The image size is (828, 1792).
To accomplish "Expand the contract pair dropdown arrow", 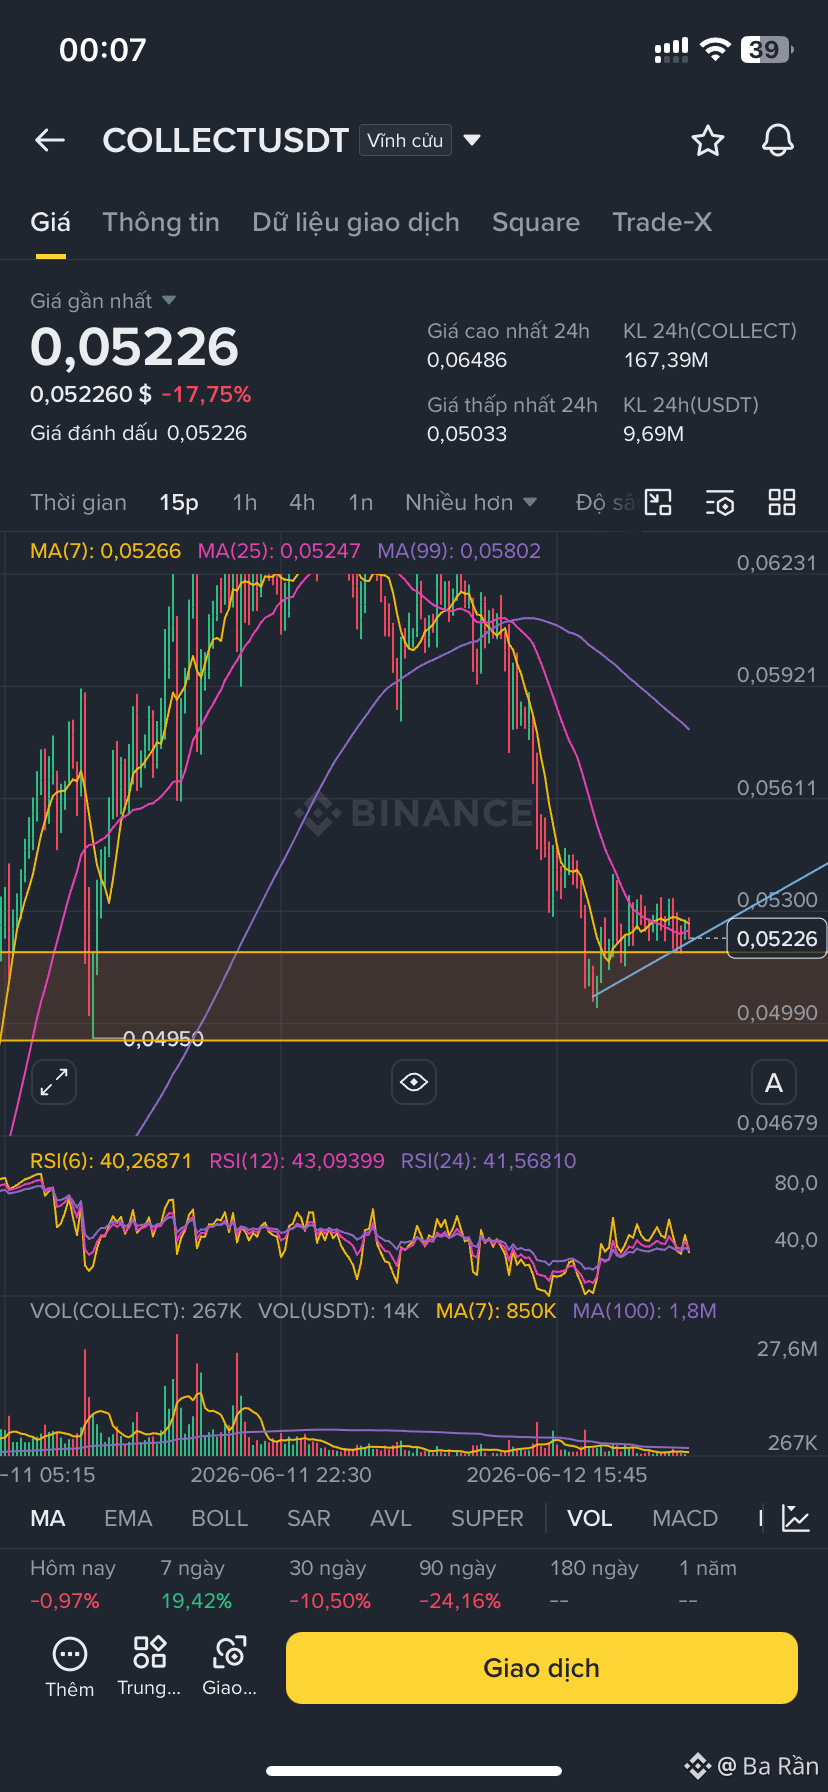I will tap(472, 140).
